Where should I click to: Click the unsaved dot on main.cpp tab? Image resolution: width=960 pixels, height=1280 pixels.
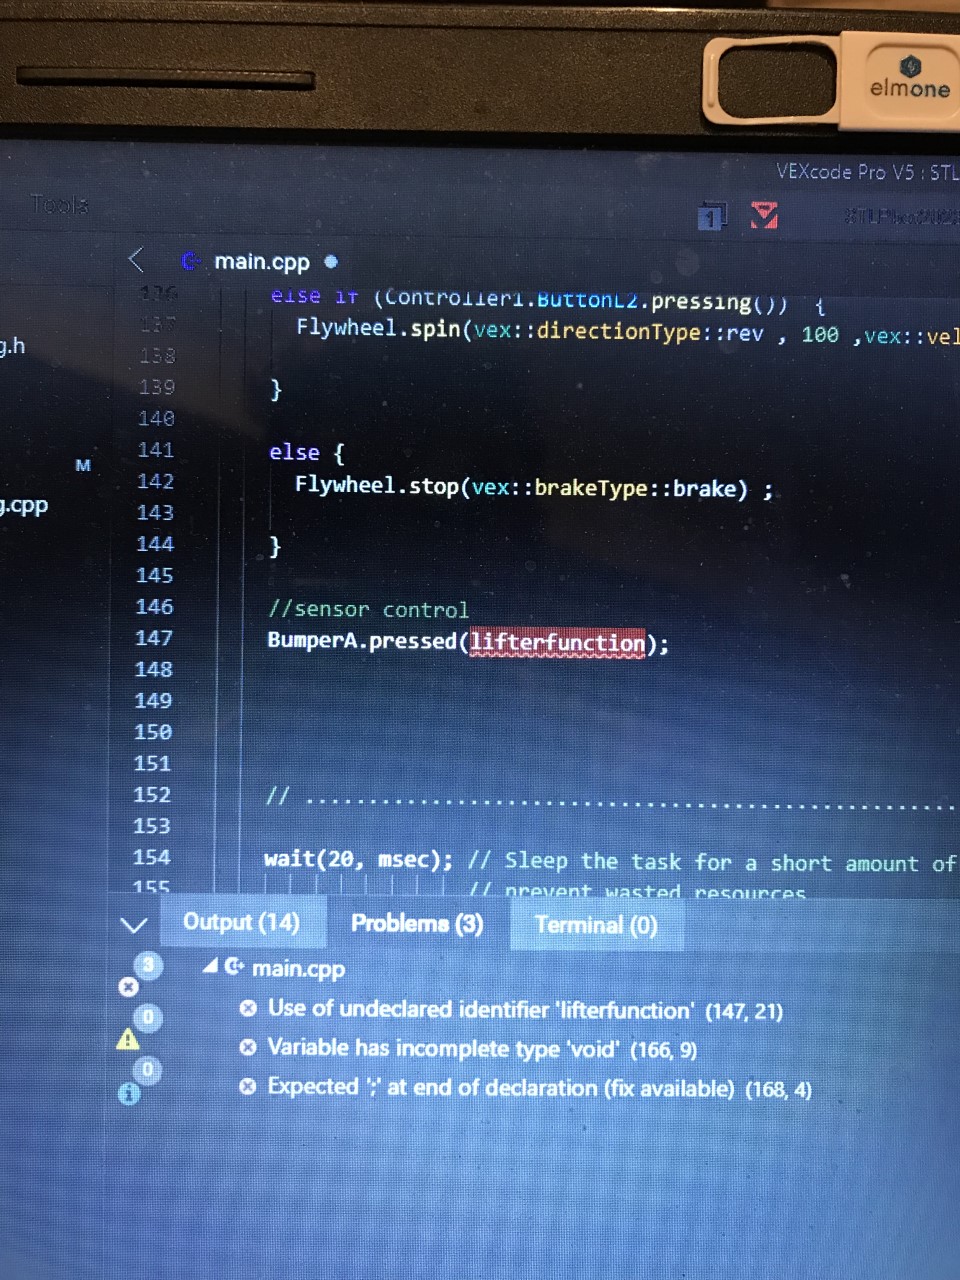pos(331,262)
